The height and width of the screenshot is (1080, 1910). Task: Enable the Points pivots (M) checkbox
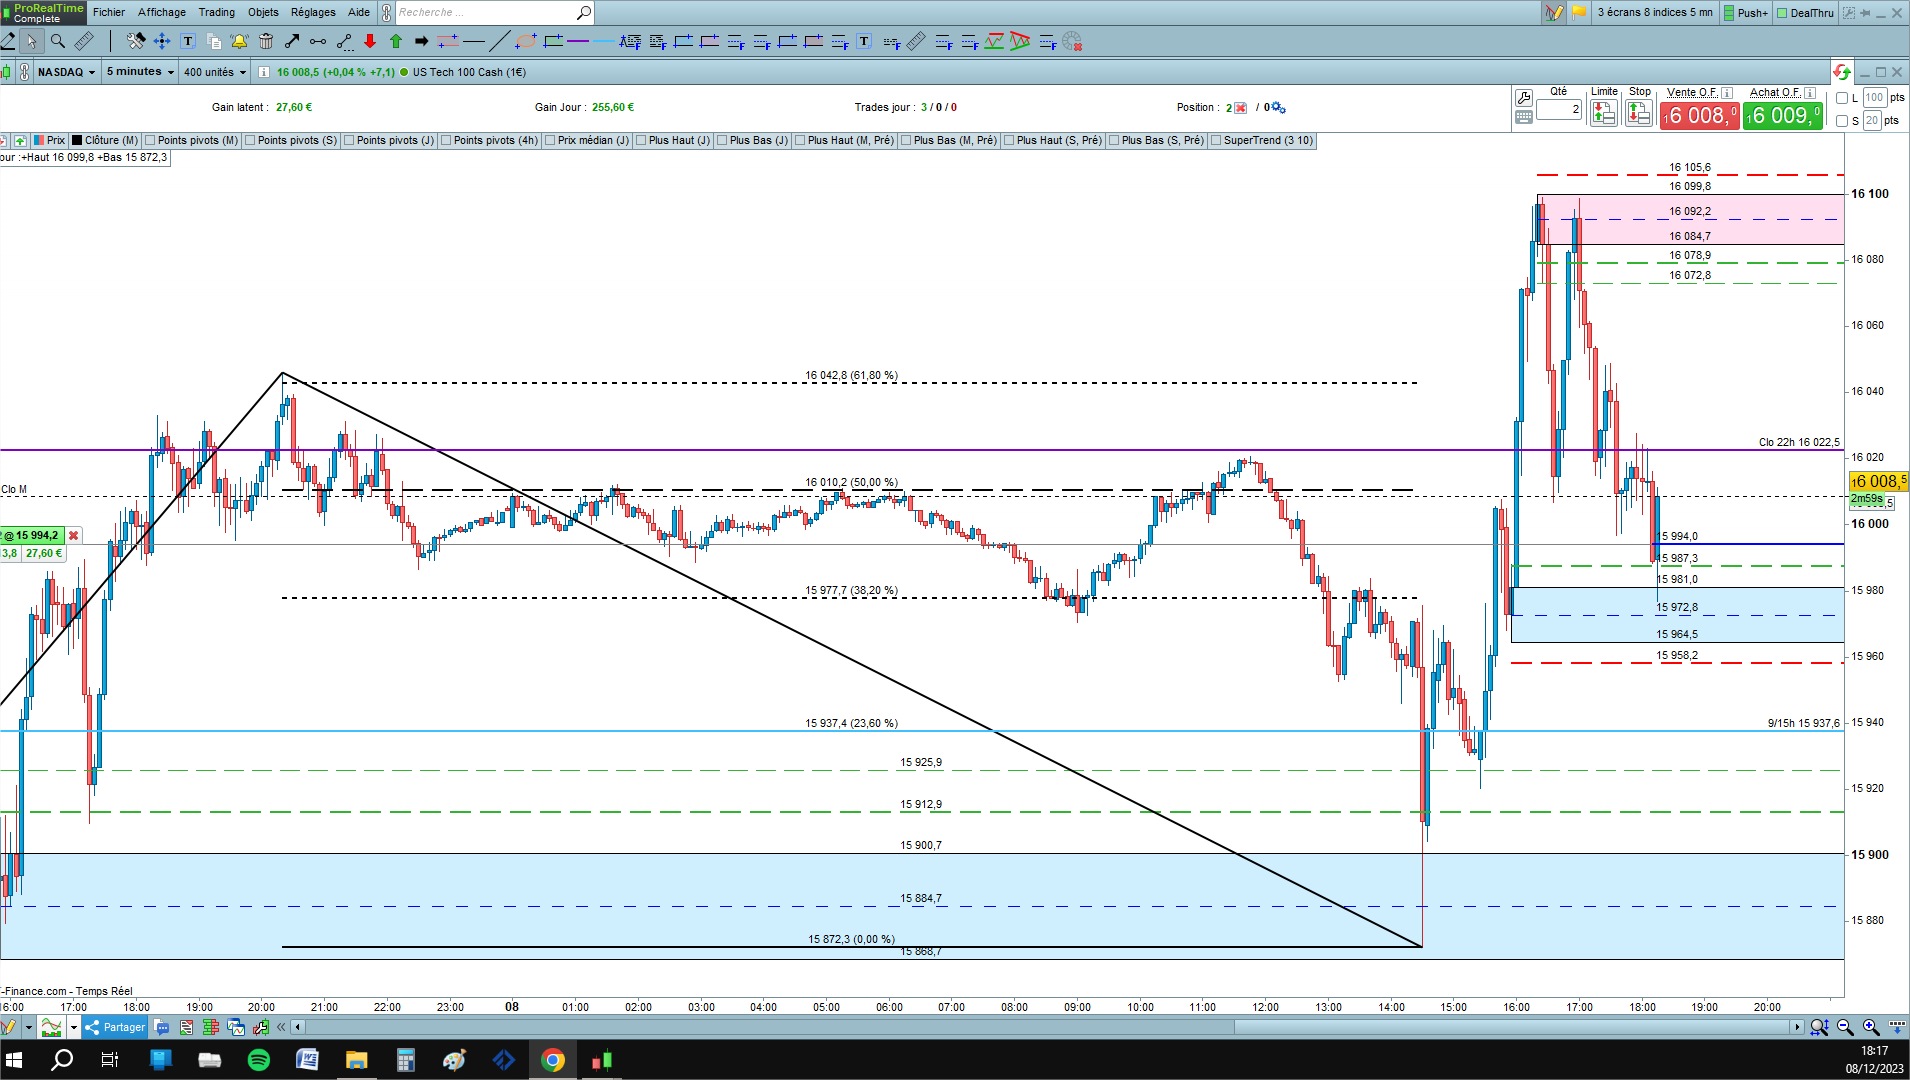click(x=150, y=140)
